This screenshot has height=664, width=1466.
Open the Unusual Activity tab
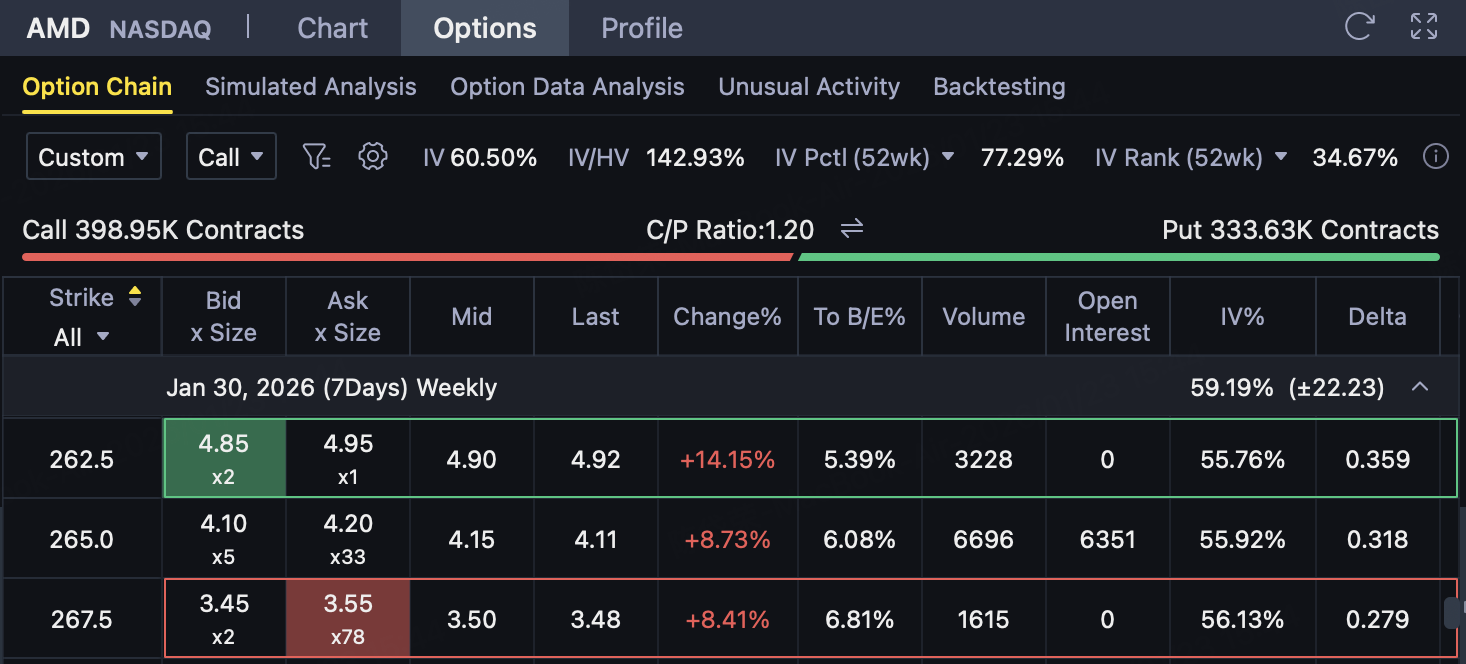pos(808,87)
